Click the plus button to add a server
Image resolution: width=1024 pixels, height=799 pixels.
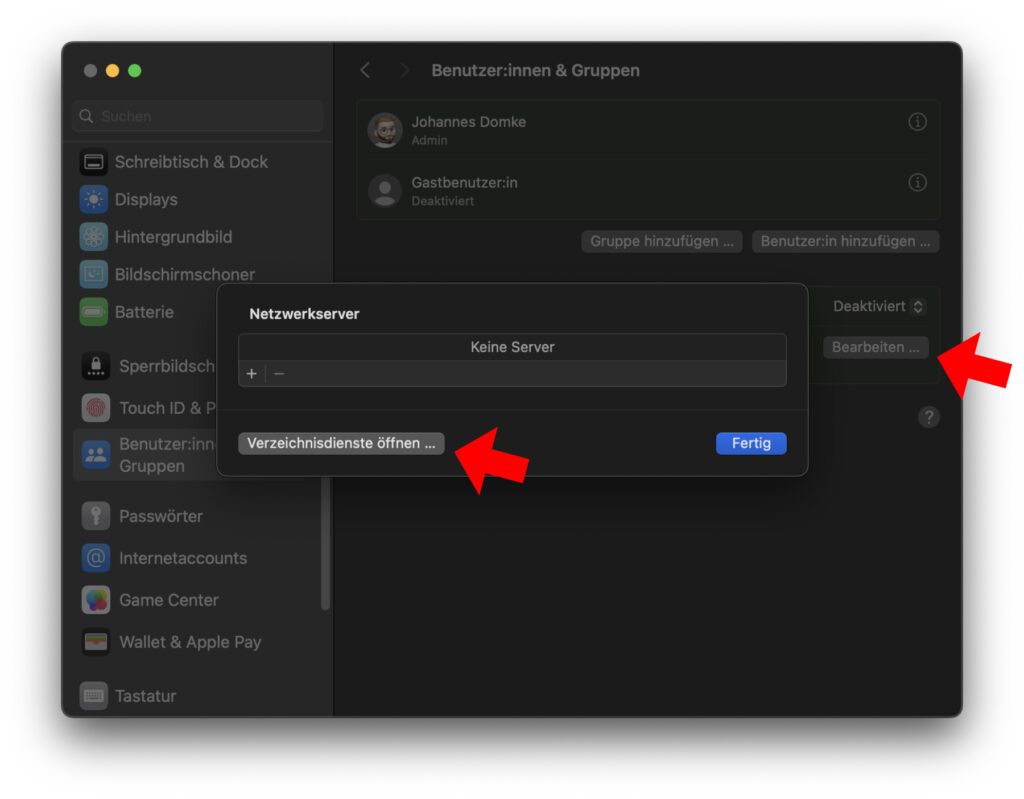[x=251, y=374]
